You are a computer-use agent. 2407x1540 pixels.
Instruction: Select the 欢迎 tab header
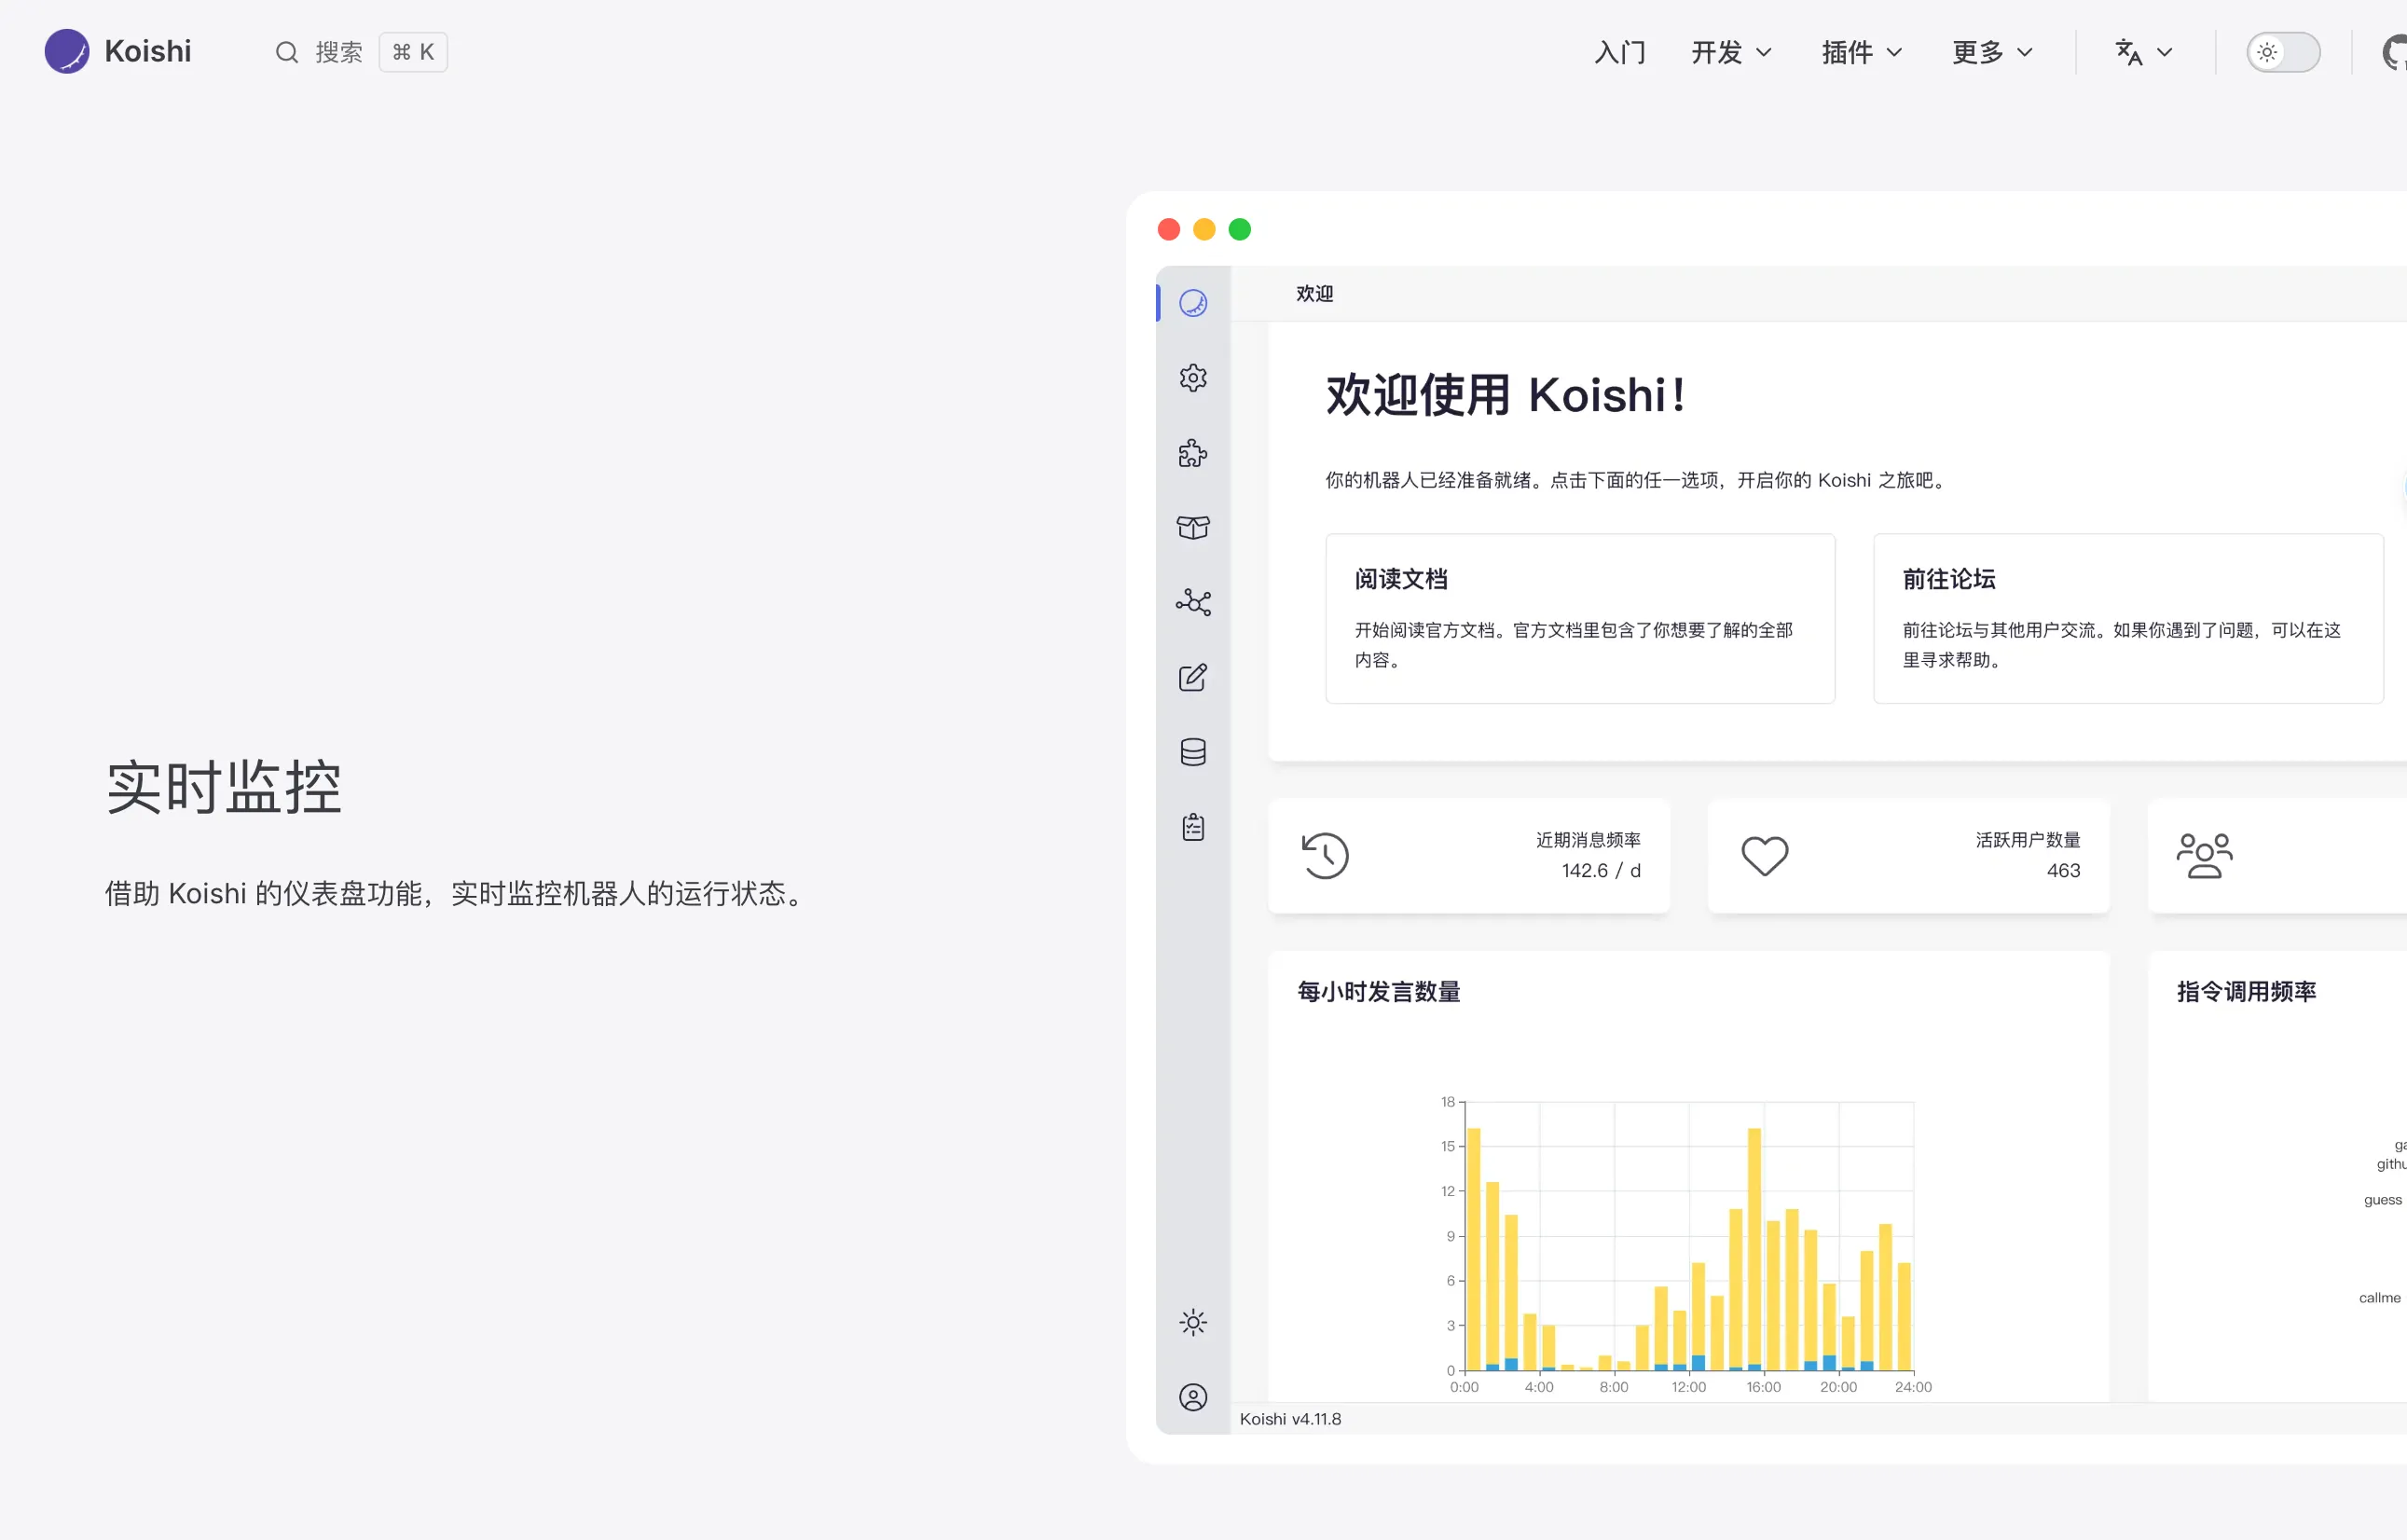coord(1314,294)
